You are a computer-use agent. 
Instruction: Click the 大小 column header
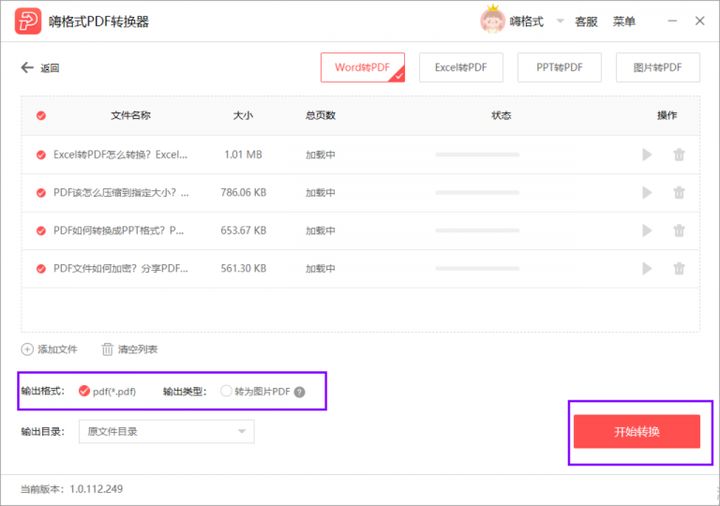(243, 115)
